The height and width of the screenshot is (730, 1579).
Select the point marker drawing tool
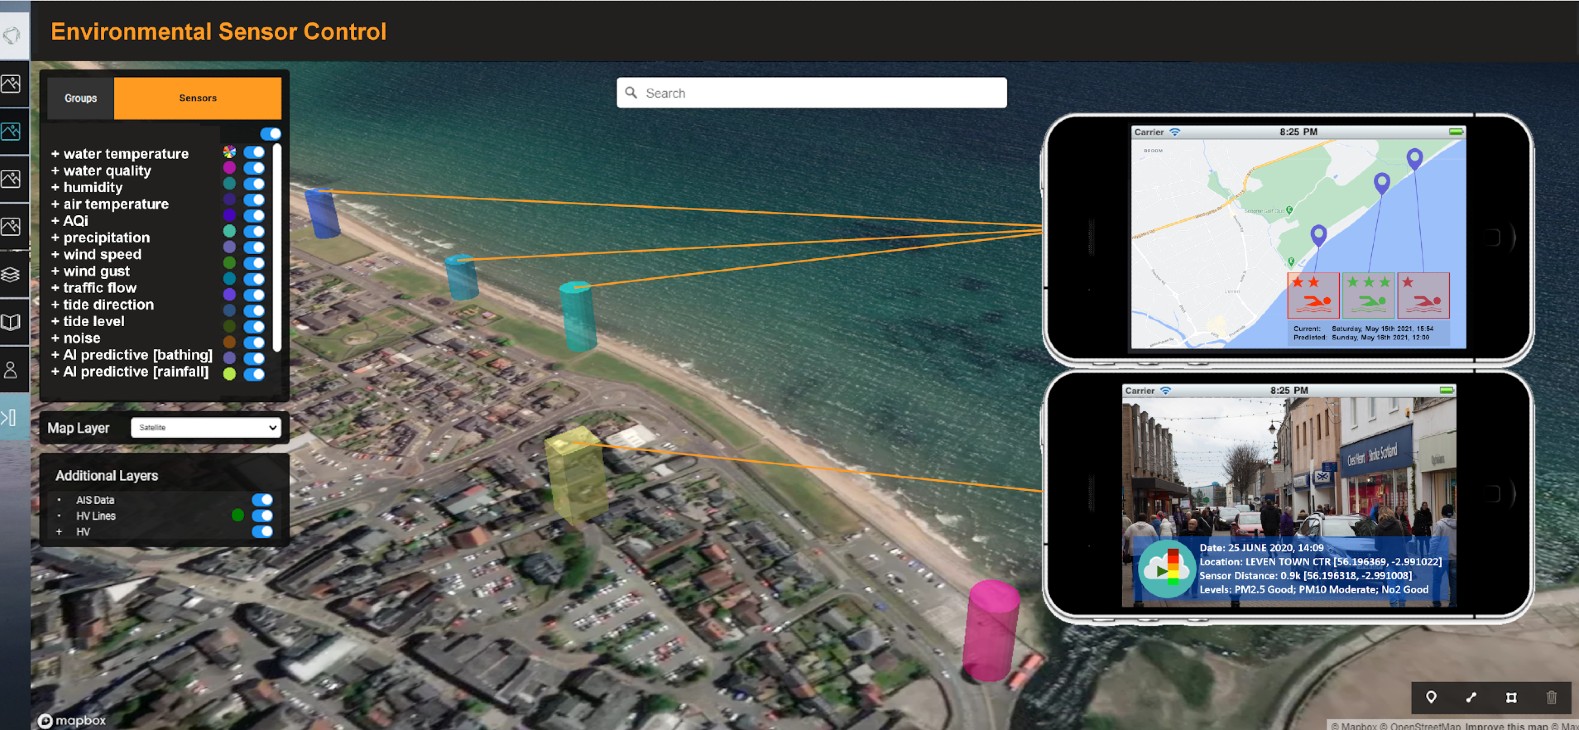click(1431, 697)
